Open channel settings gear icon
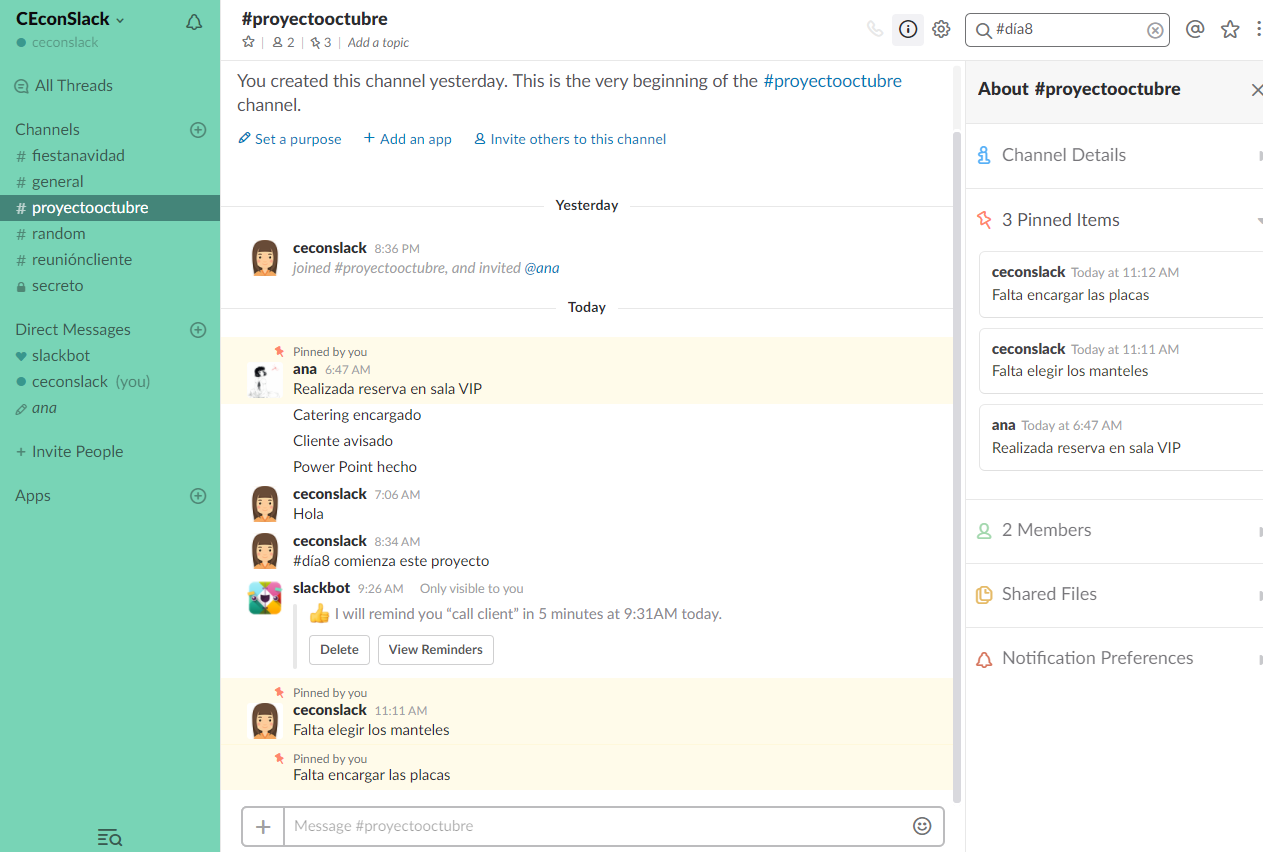The height and width of the screenshot is (852, 1263). pos(941,29)
